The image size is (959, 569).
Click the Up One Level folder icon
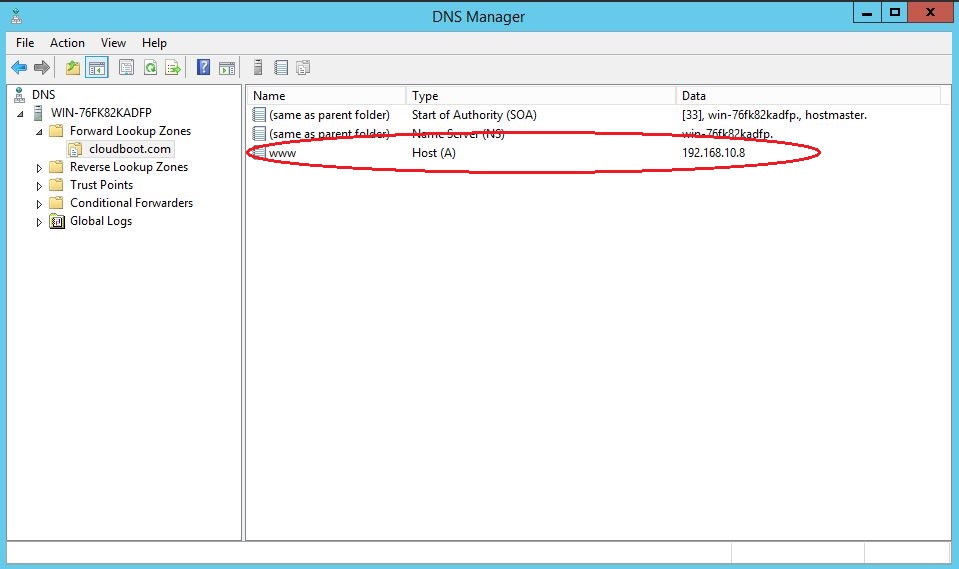[72, 68]
